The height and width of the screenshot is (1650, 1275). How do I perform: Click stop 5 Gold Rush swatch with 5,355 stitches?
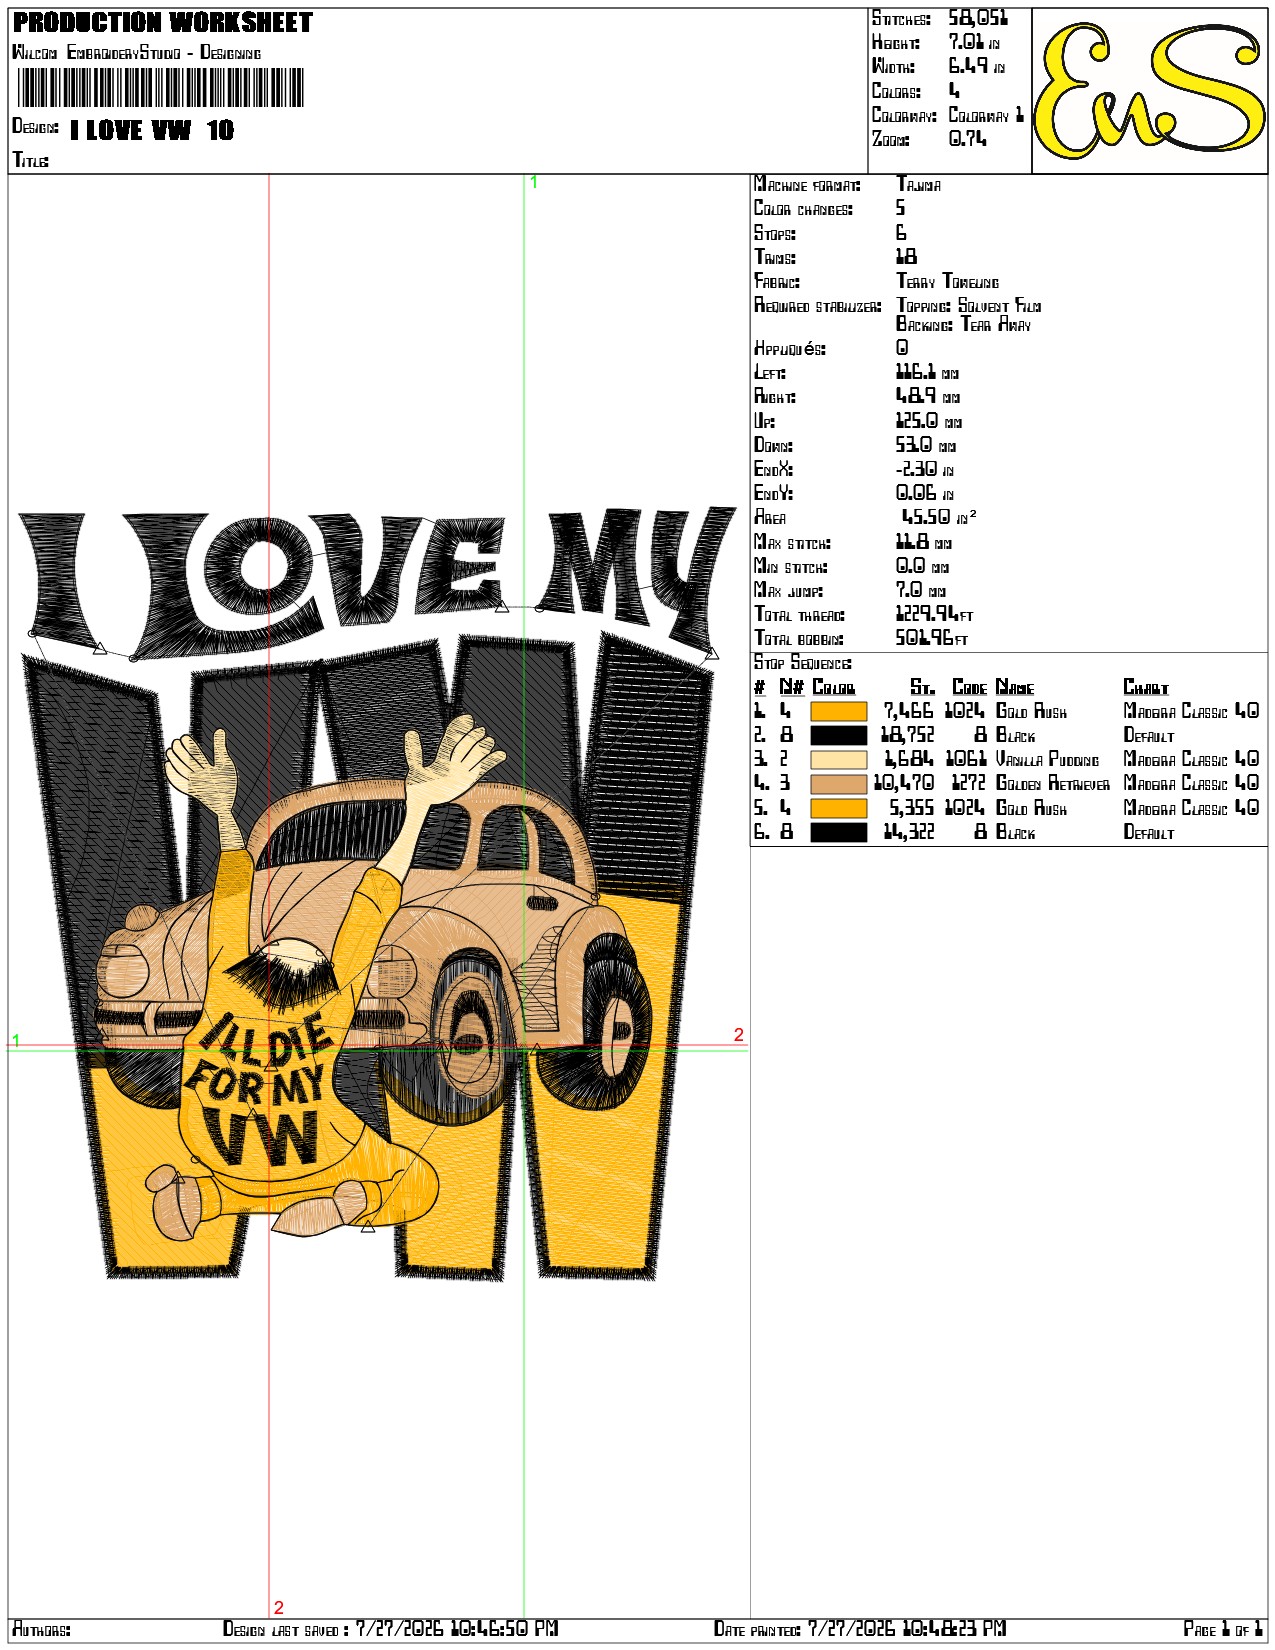(x=838, y=808)
